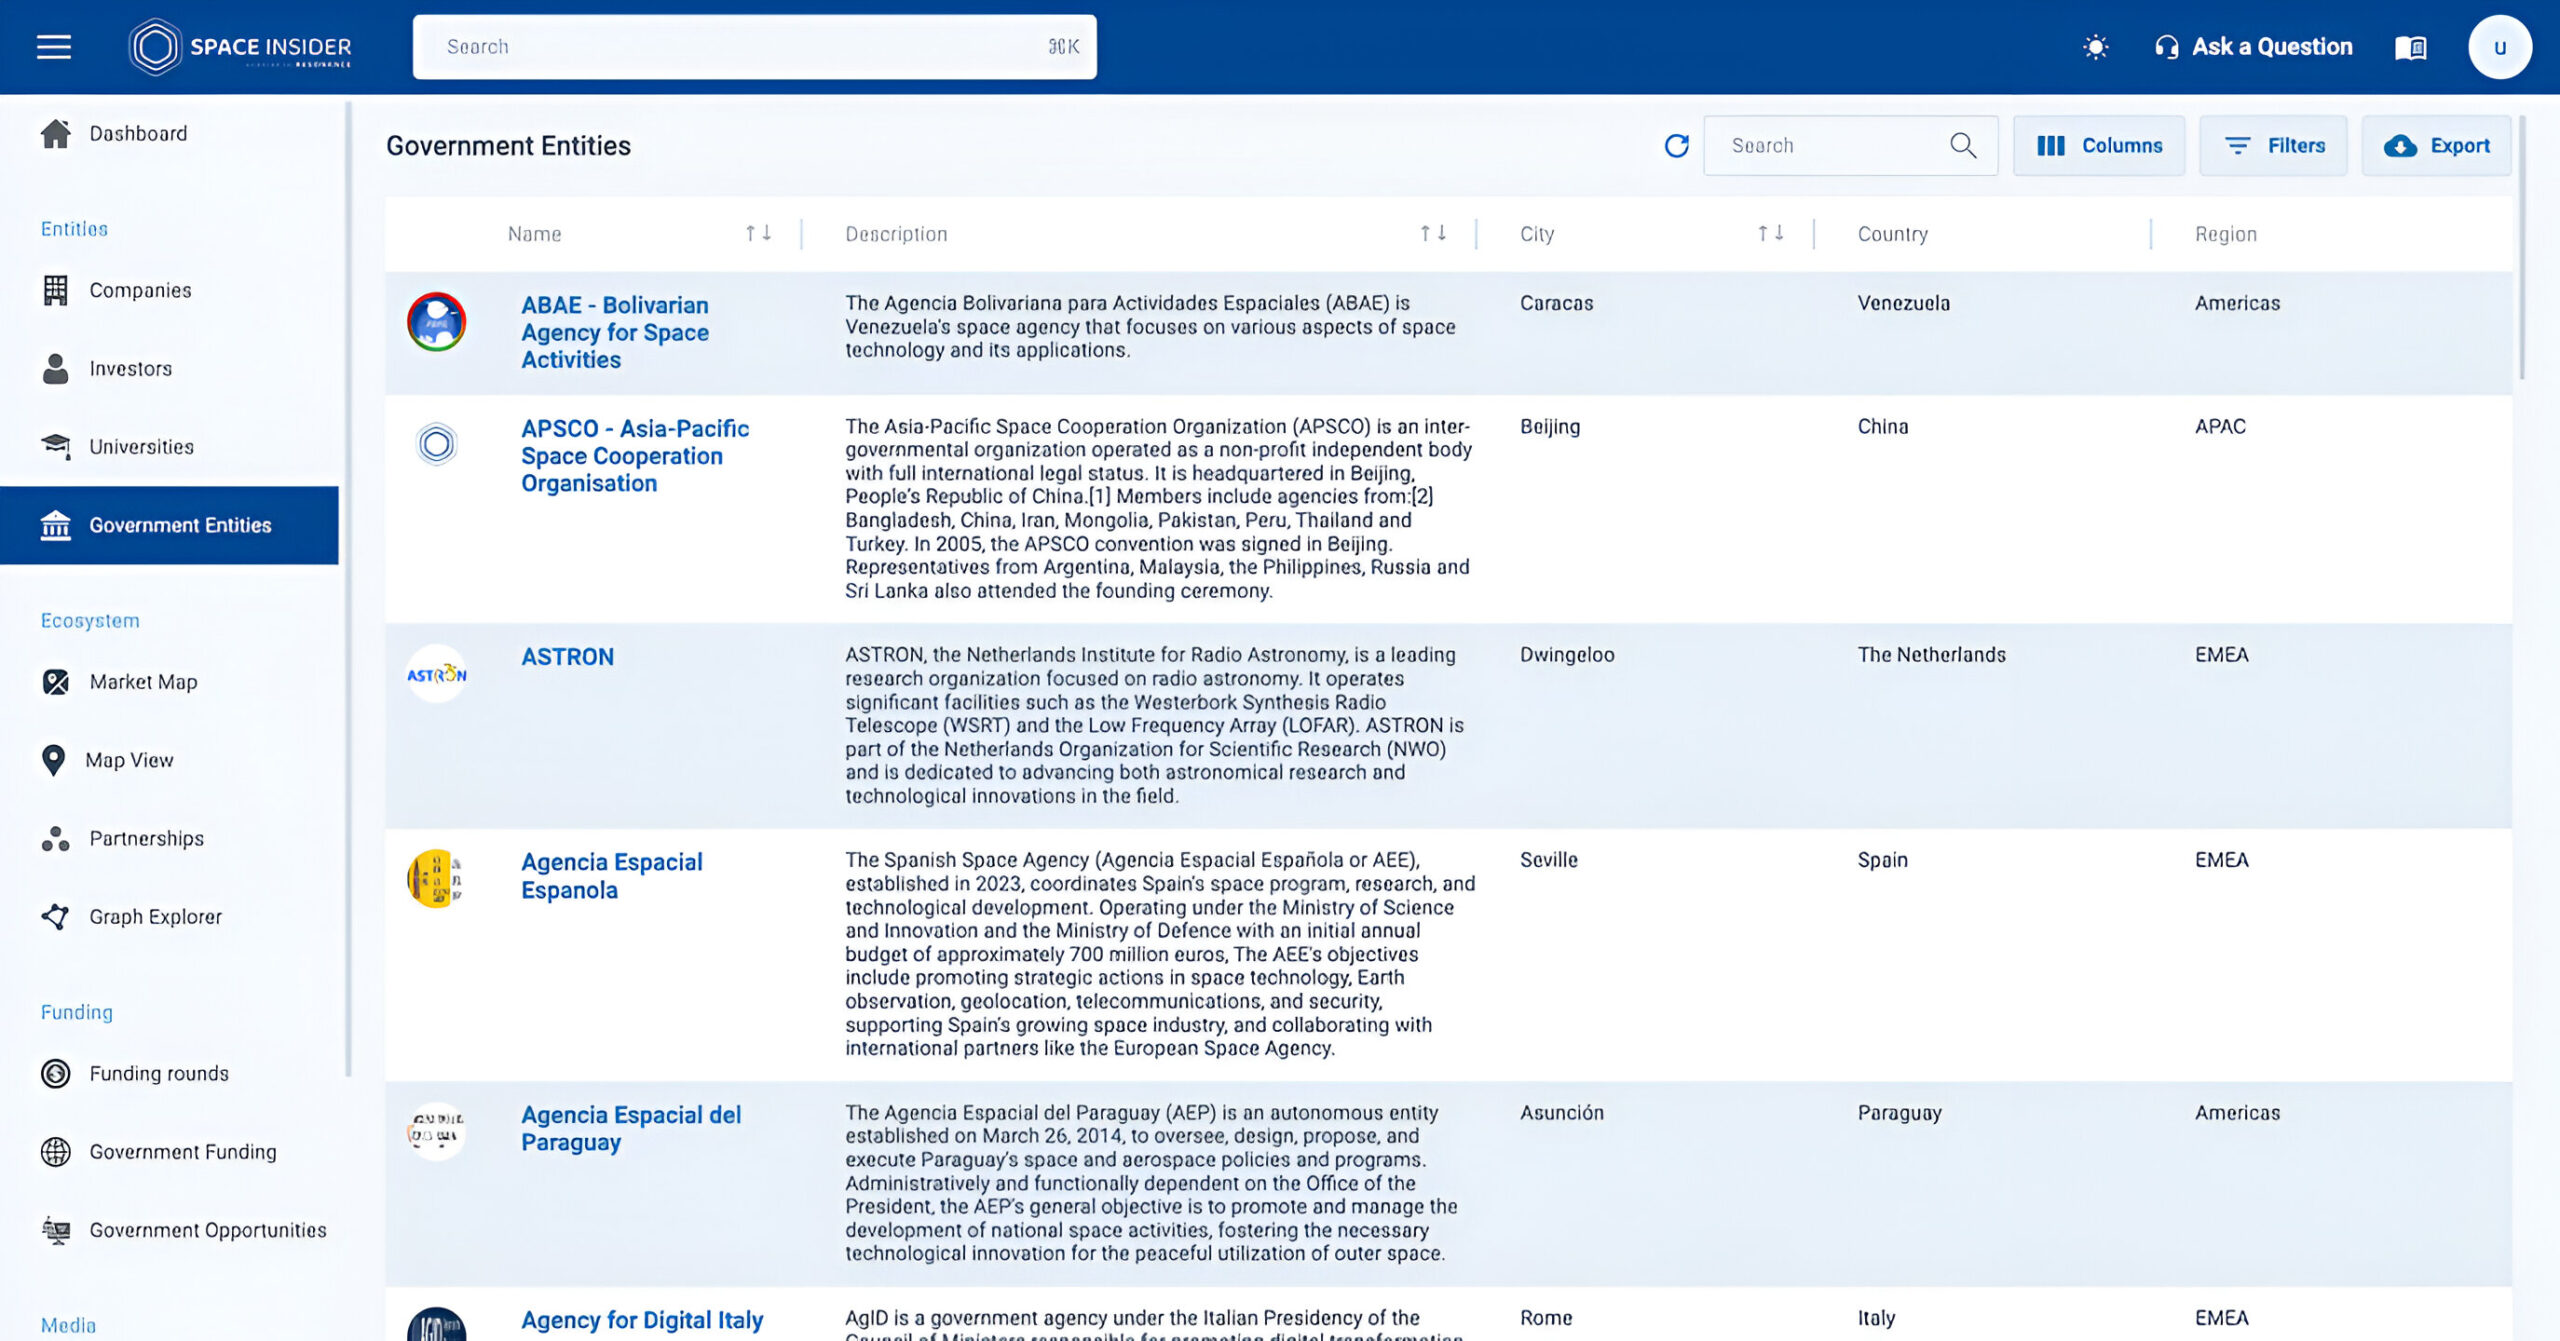Open ABAE - Bolivarian Agency for Space Activities

pyautogui.click(x=615, y=332)
